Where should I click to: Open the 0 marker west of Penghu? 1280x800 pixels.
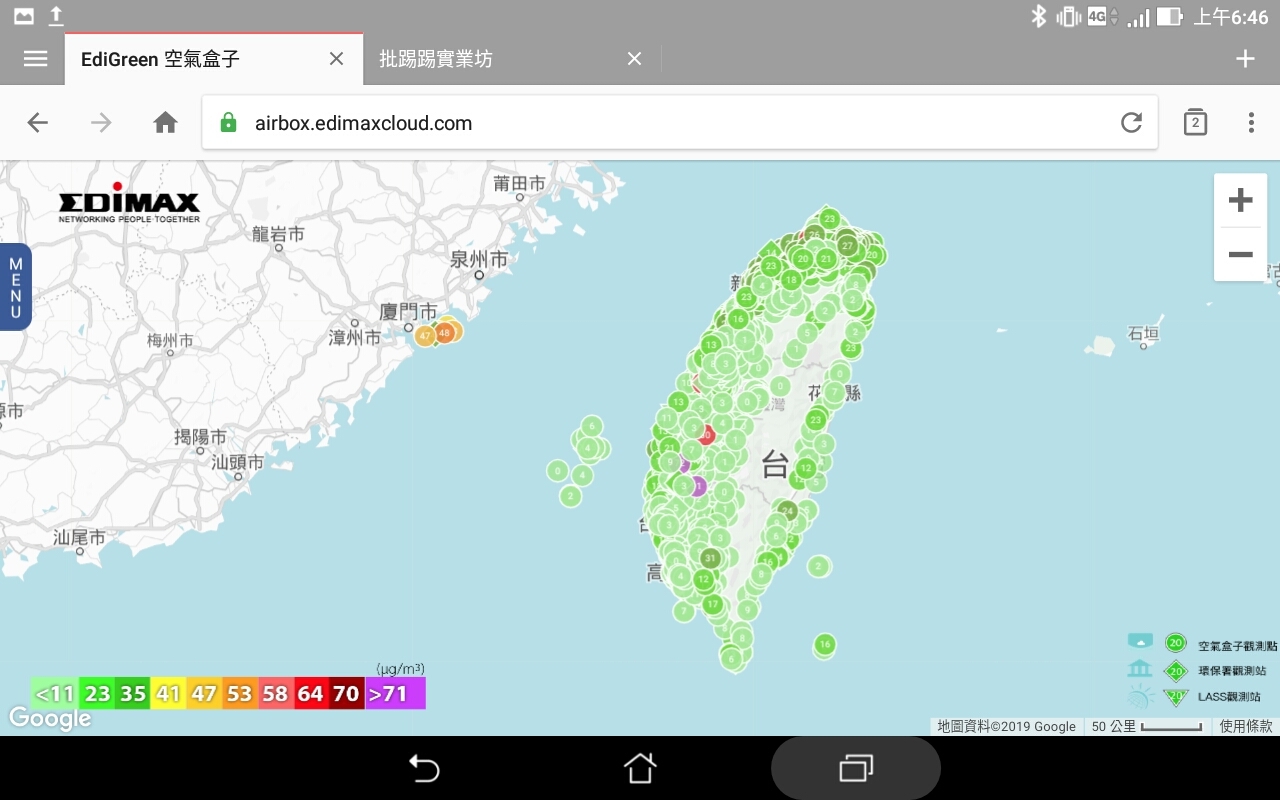[x=558, y=470]
